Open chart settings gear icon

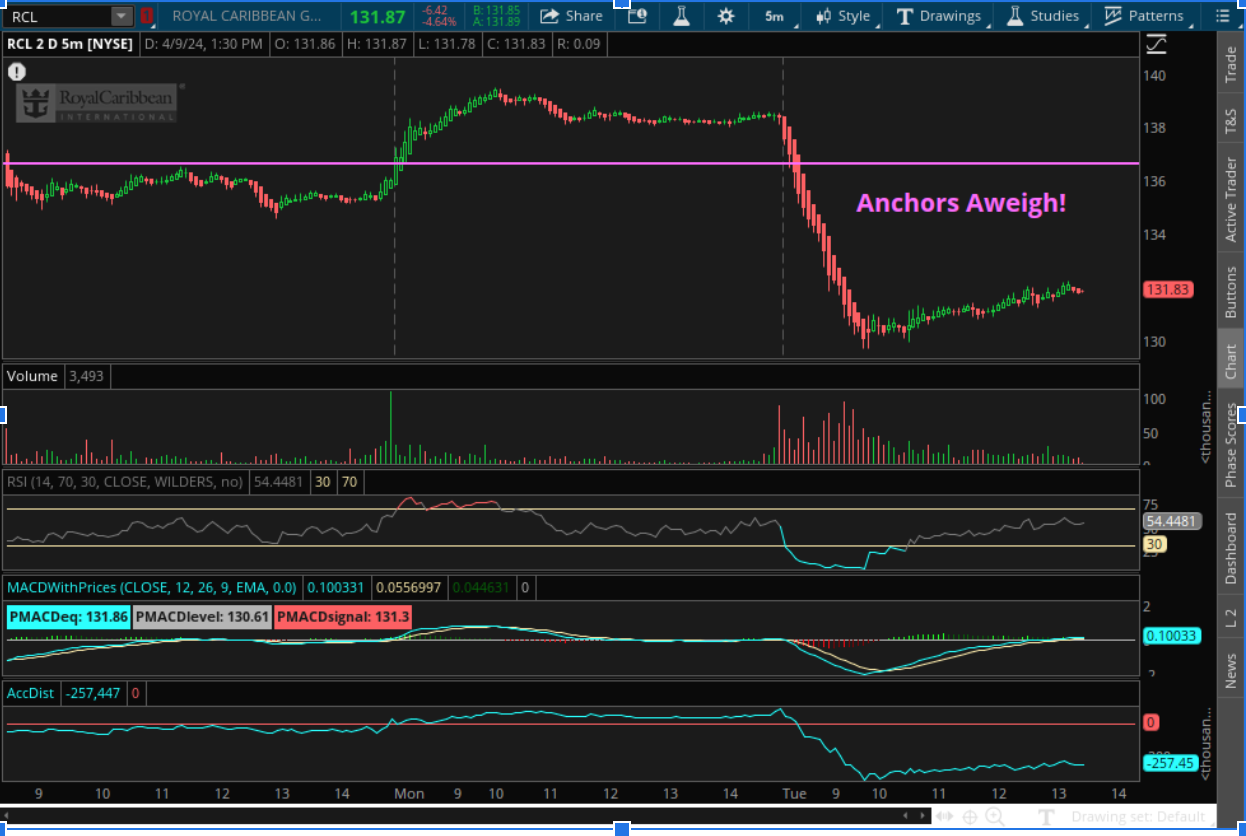726,16
